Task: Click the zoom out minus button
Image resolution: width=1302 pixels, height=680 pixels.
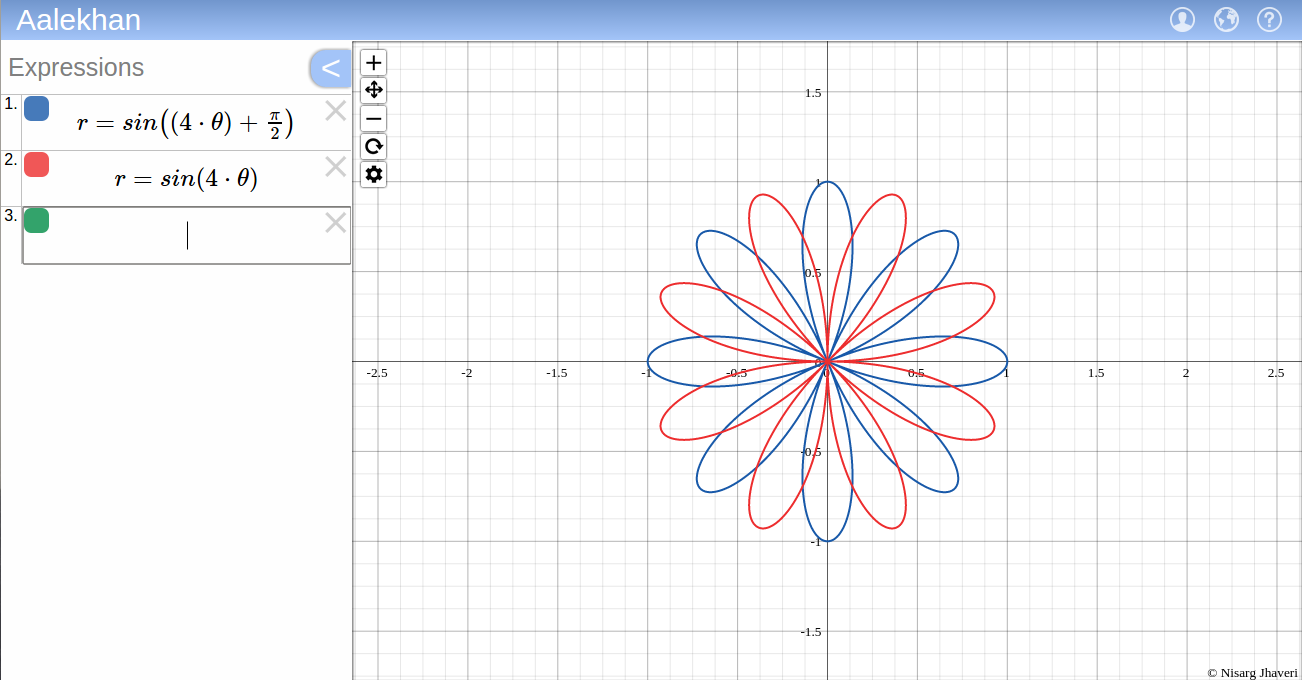Action: point(373,119)
